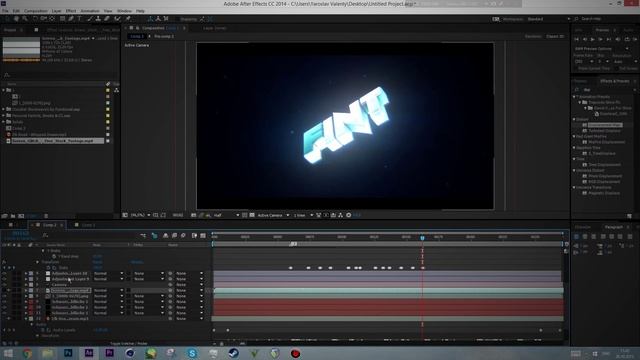640x360 pixels.
Task: Switch to the Effects & Presets panel tab
Action: click(x=614, y=81)
